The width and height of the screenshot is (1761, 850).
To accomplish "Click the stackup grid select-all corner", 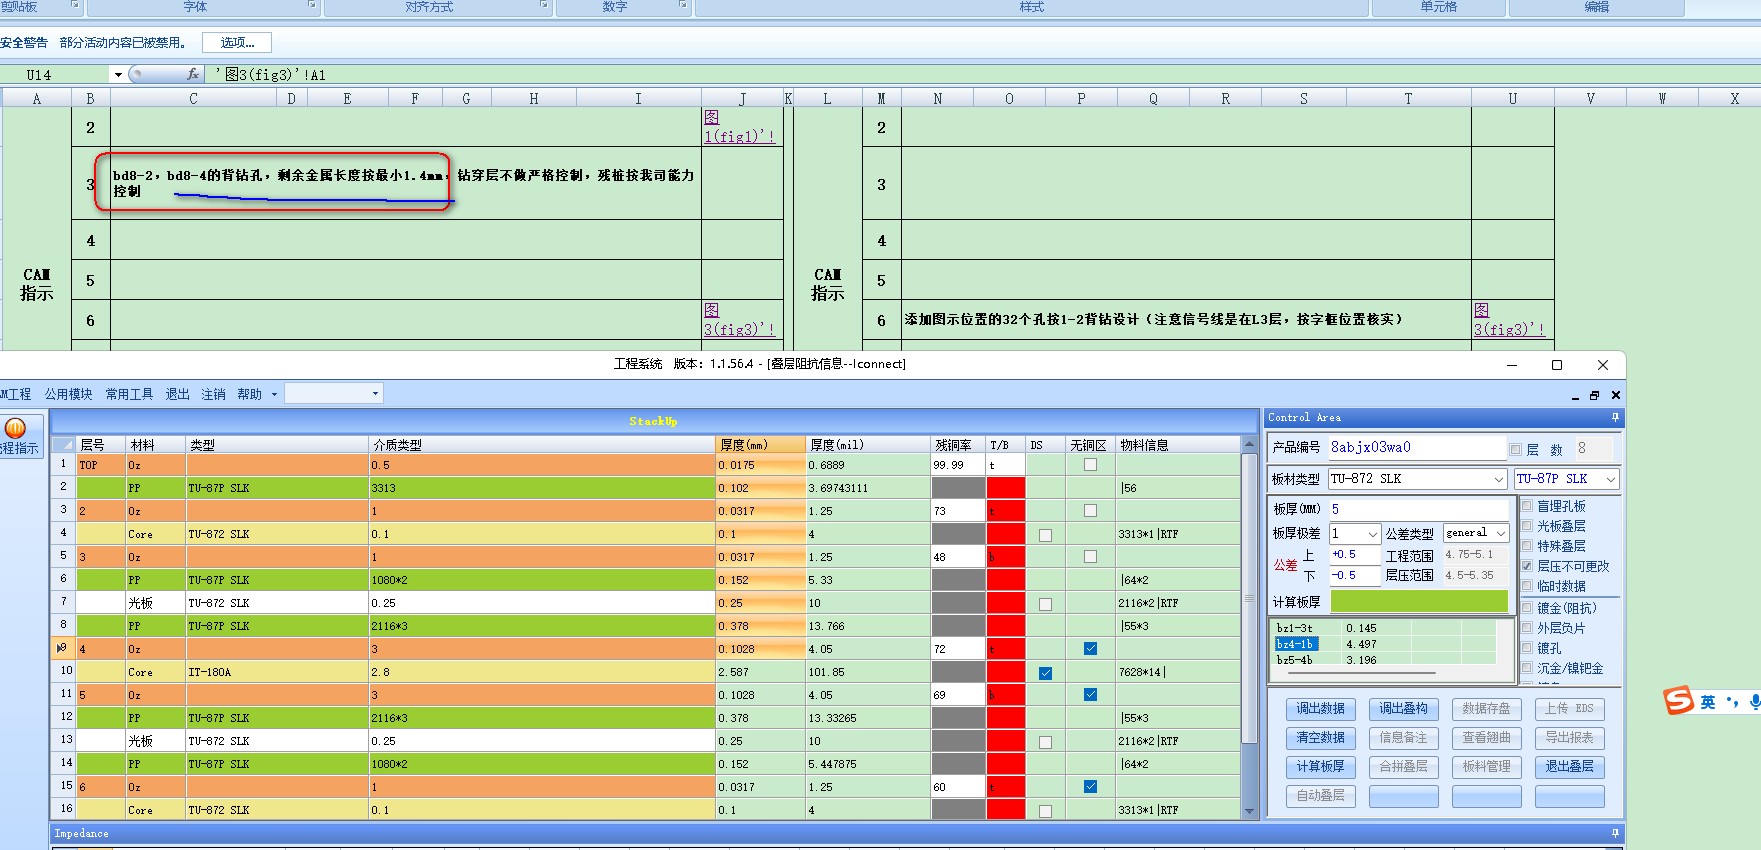I will [63, 445].
